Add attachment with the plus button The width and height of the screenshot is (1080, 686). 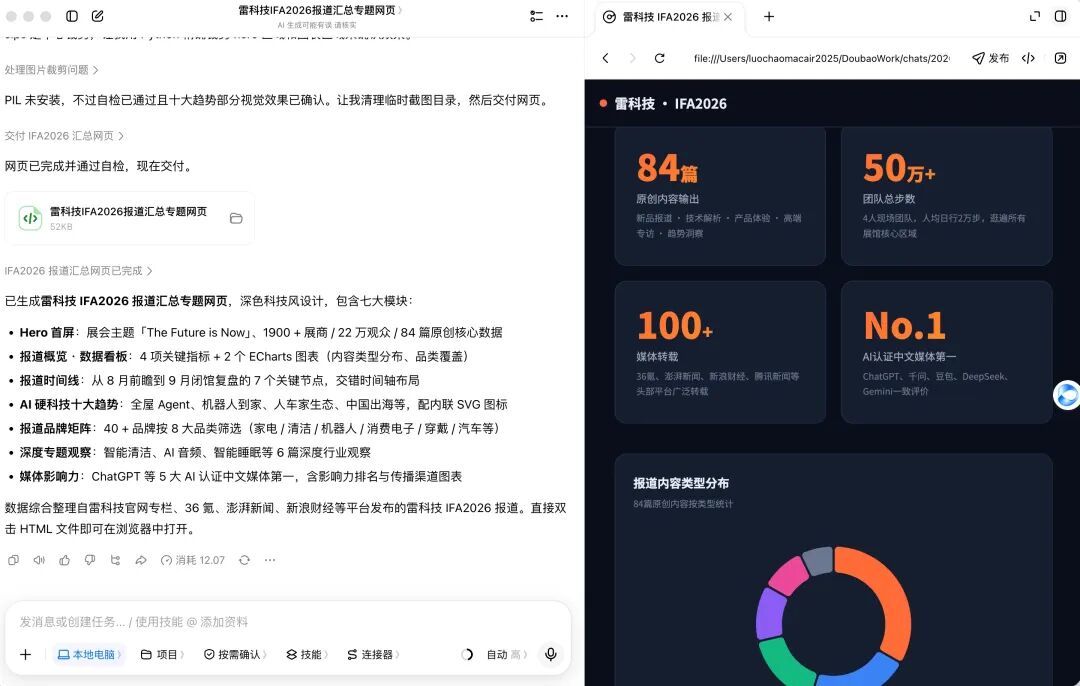[25, 655]
